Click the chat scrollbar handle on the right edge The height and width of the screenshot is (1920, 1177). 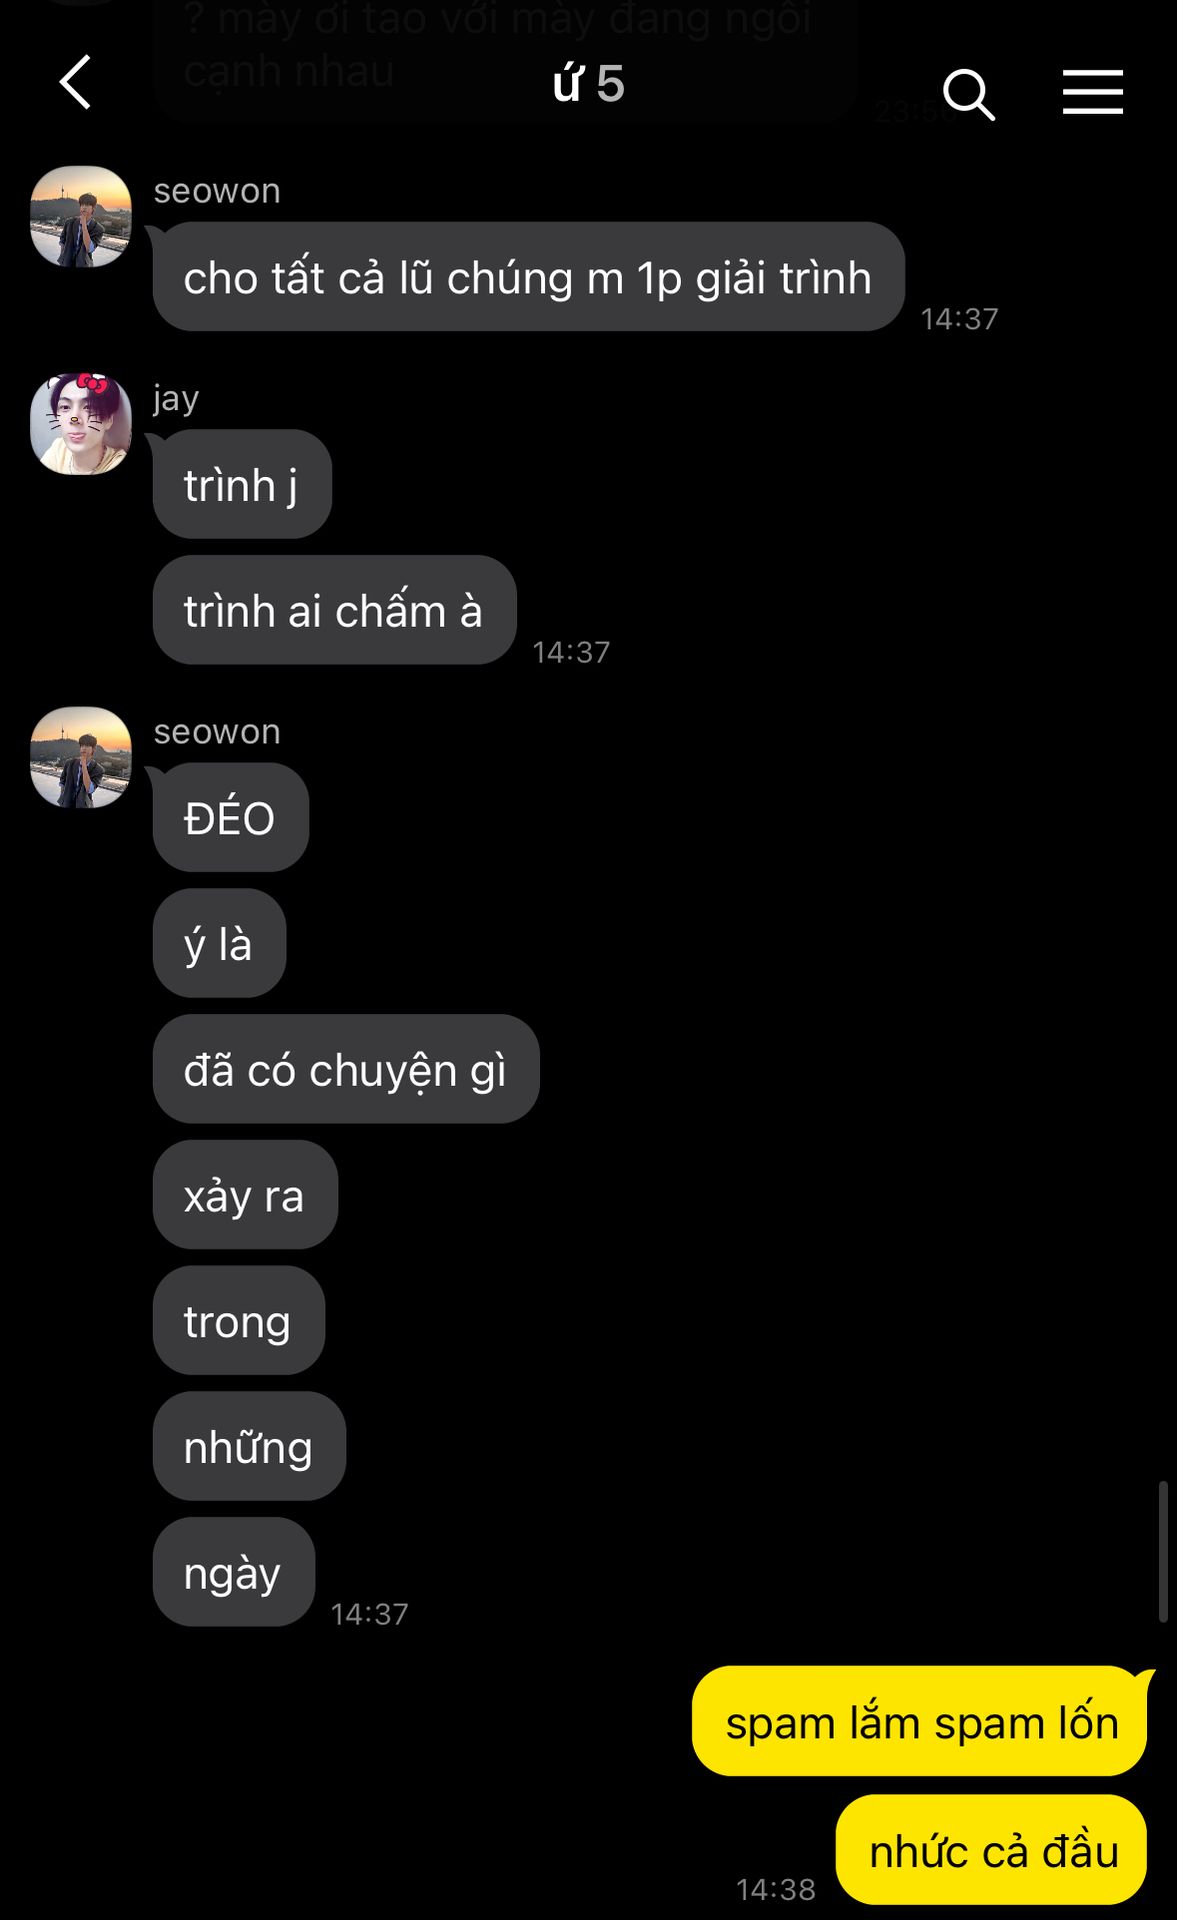pos(1163,1552)
